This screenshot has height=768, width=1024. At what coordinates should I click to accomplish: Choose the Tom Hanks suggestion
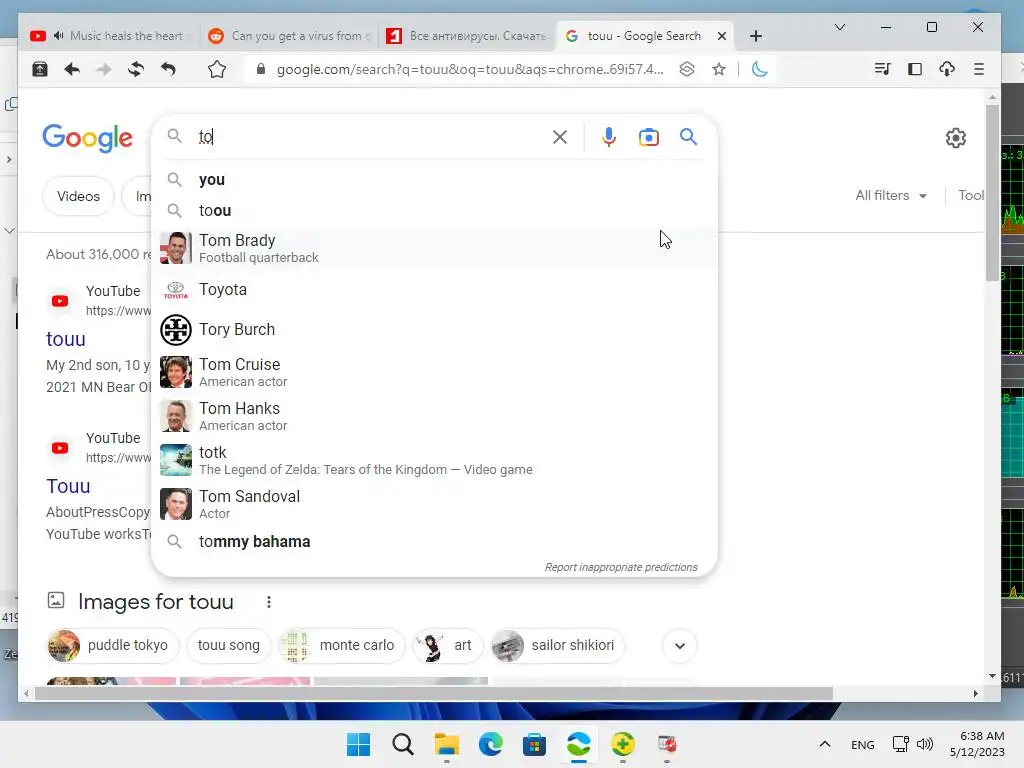coord(434,416)
